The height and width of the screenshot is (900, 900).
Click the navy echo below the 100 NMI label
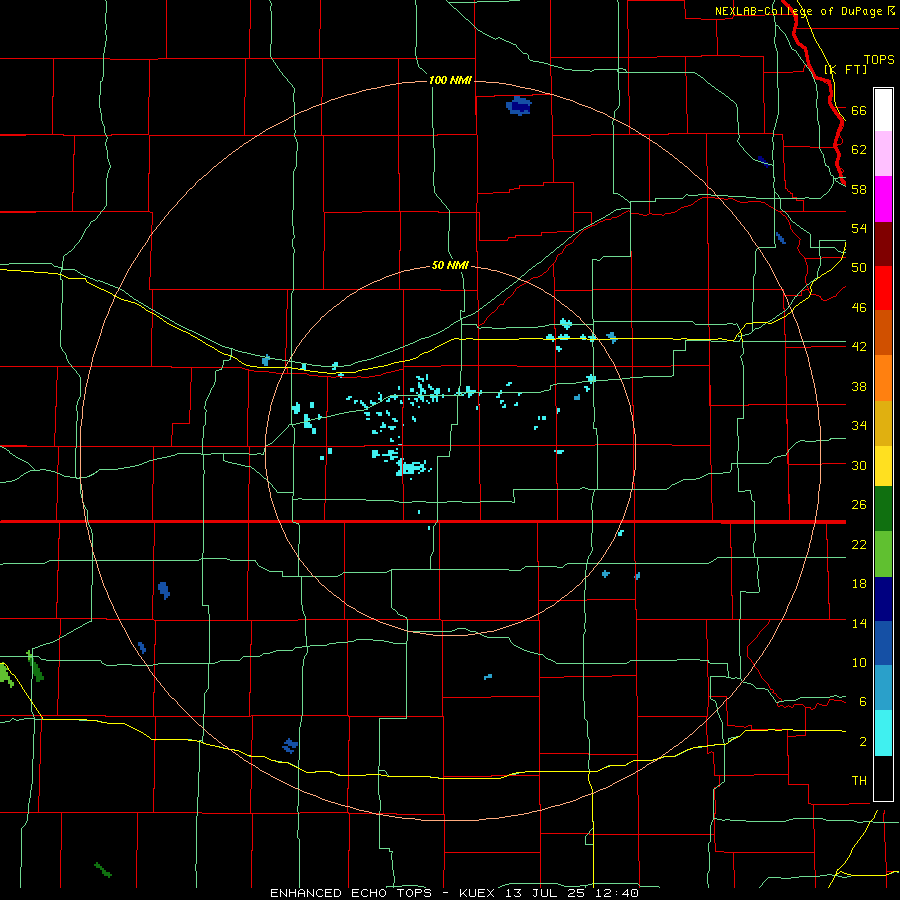pyautogui.click(x=518, y=106)
